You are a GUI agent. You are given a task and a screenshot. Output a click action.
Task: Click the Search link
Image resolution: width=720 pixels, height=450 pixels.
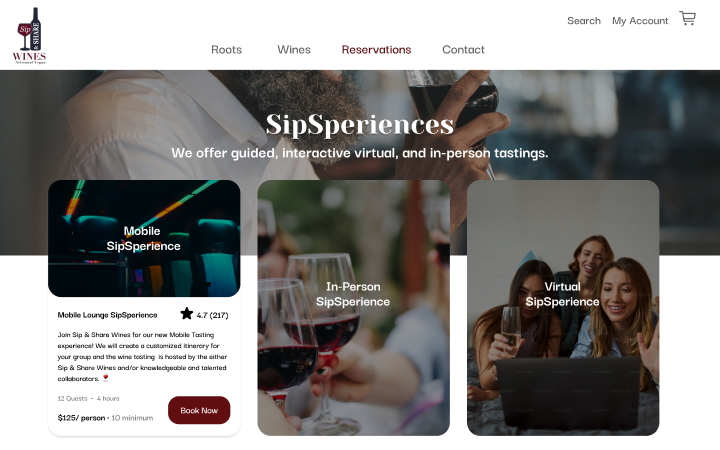(584, 21)
